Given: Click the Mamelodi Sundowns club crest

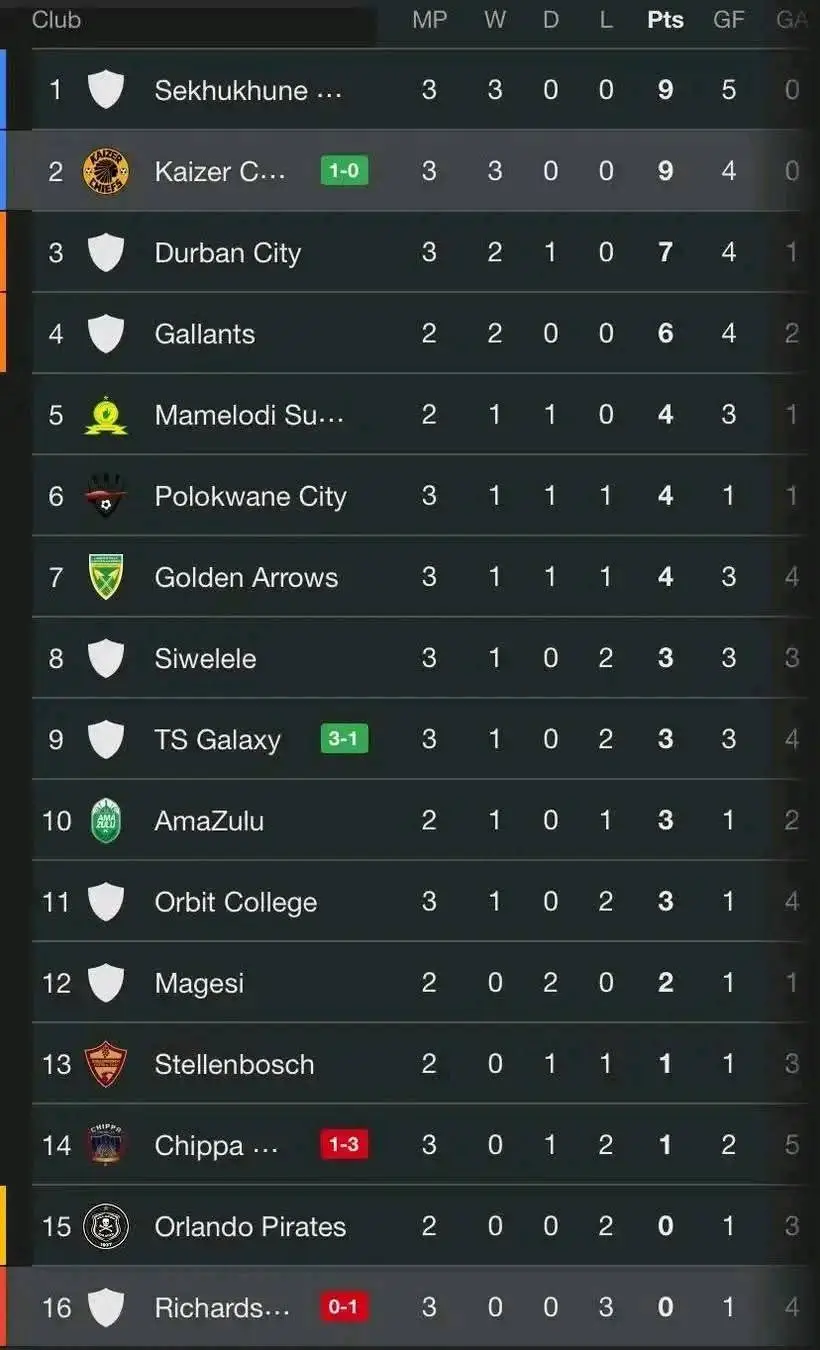Looking at the screenshot, I should [105, 415].
